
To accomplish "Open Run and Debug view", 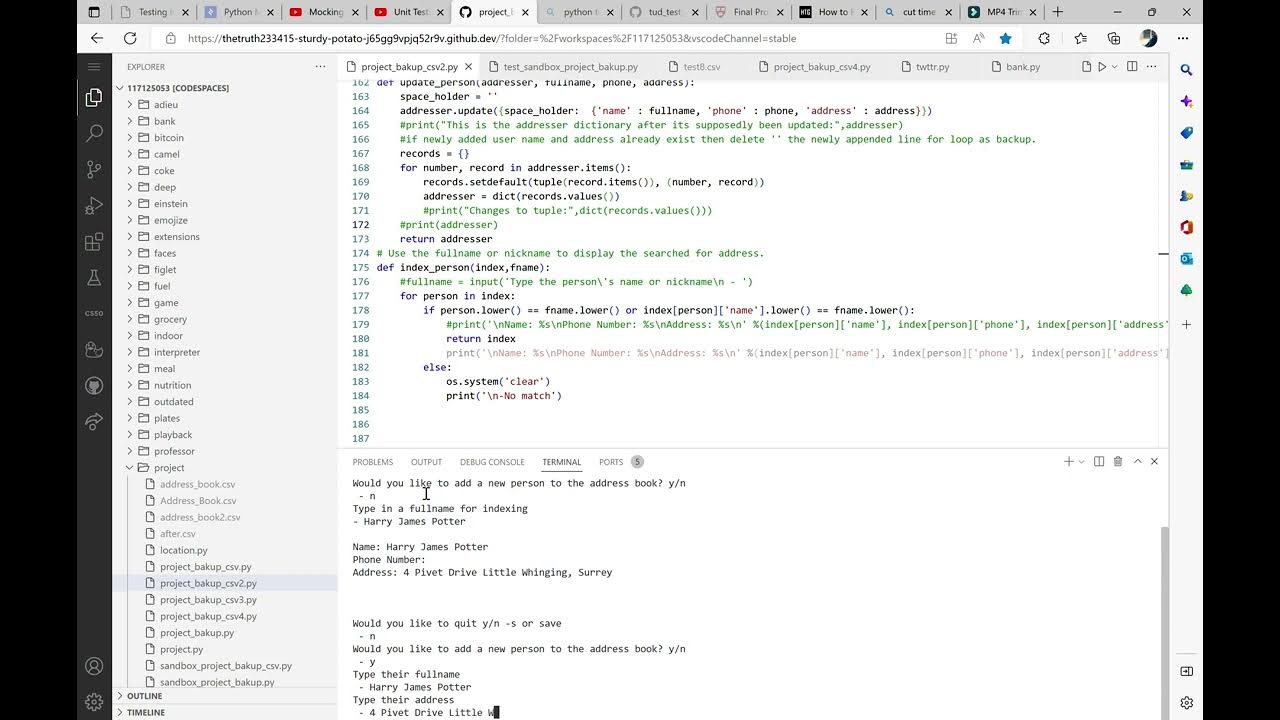I will [94, 205].
